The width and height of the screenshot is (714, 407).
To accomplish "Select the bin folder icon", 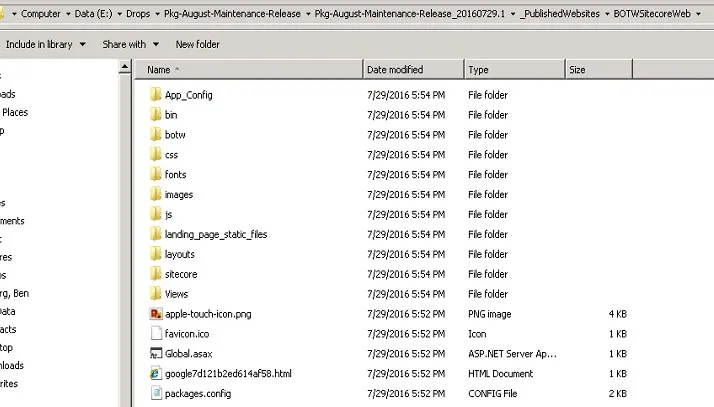I will click(156, 115).
